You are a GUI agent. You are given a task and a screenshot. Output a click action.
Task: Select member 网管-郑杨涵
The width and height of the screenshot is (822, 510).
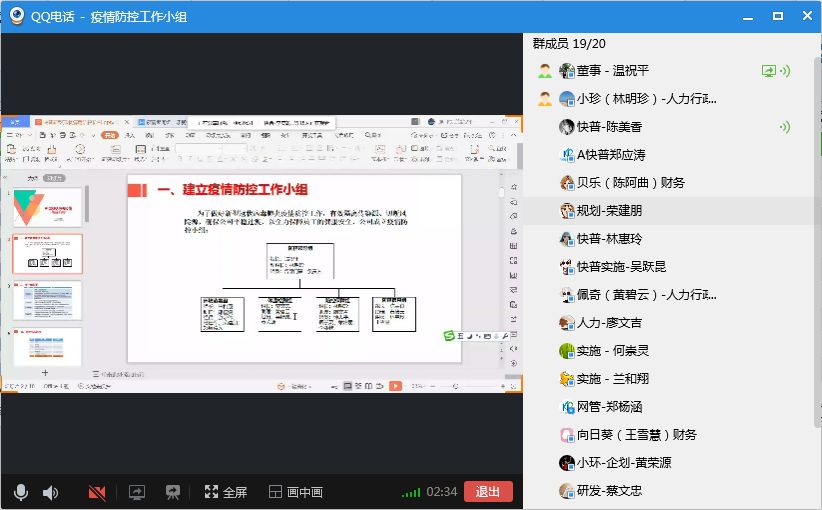click(x=609, y=407)
